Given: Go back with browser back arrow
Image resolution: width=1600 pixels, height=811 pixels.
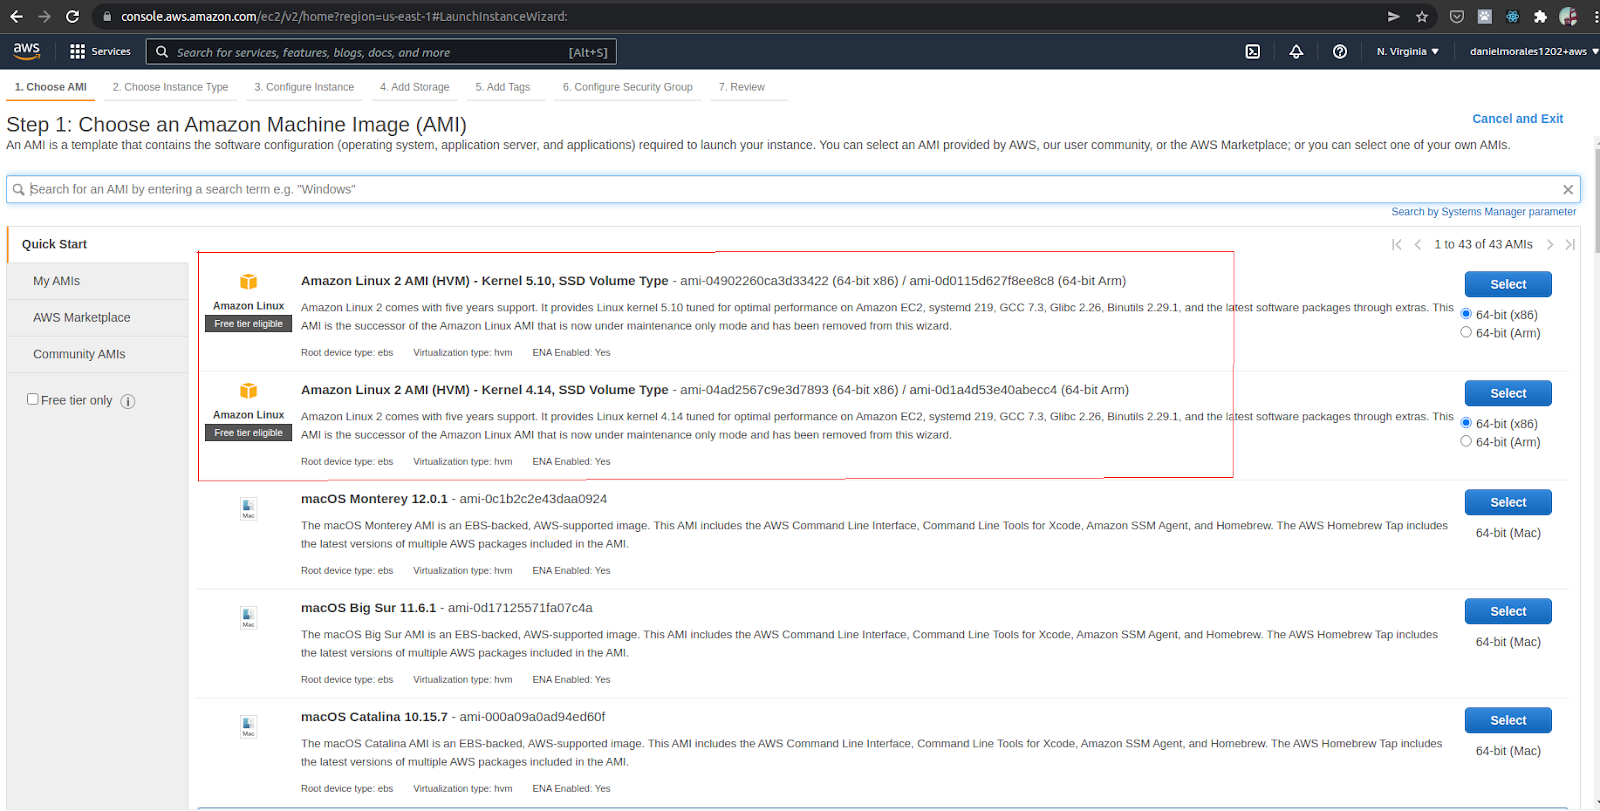Looking at the screenshot, I should coord(16,16).
